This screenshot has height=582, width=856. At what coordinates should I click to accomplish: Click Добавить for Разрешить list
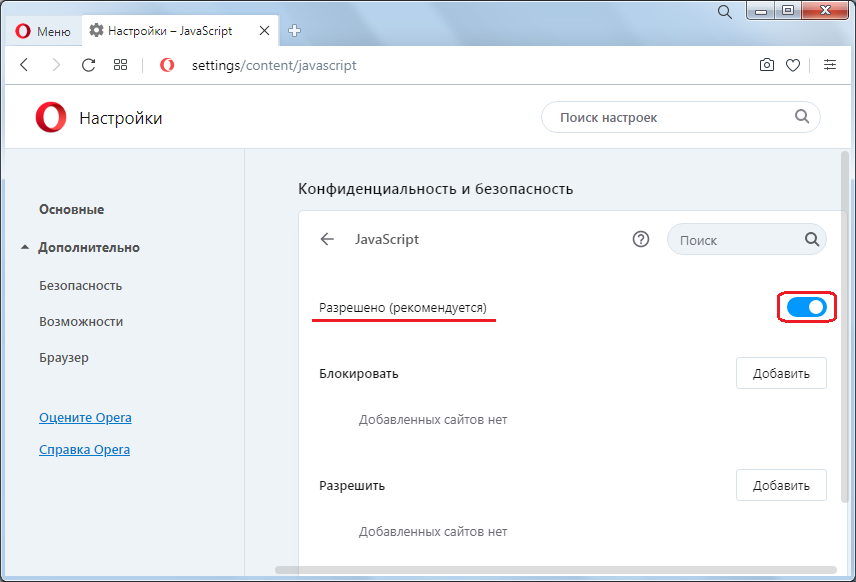coord(781,485)
